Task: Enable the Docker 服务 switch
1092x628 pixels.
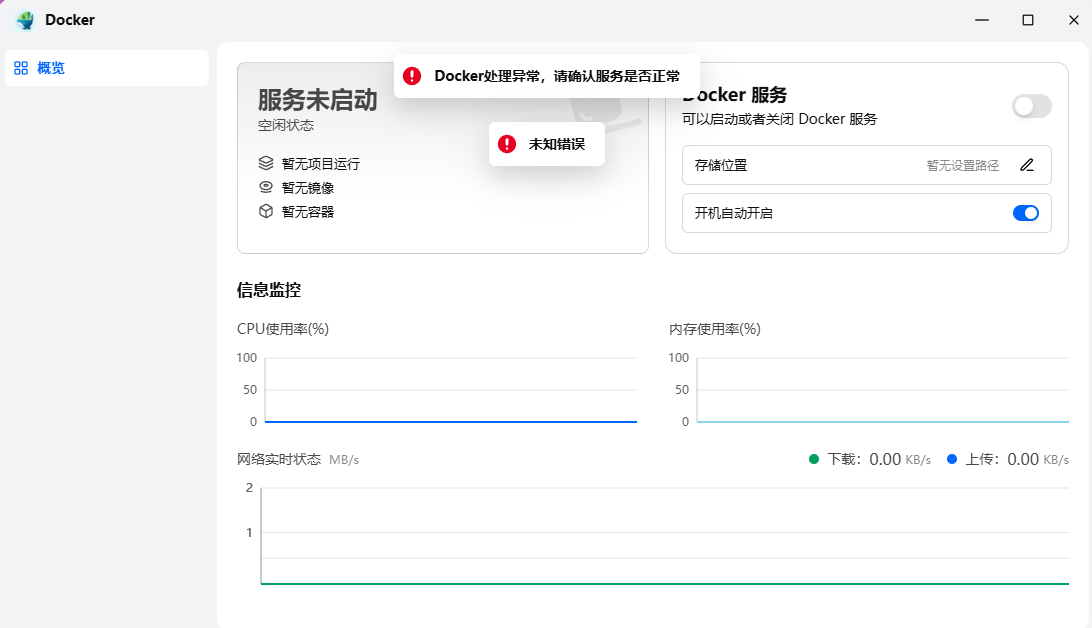Action: pyautogui.click(x=1031, y=106)
